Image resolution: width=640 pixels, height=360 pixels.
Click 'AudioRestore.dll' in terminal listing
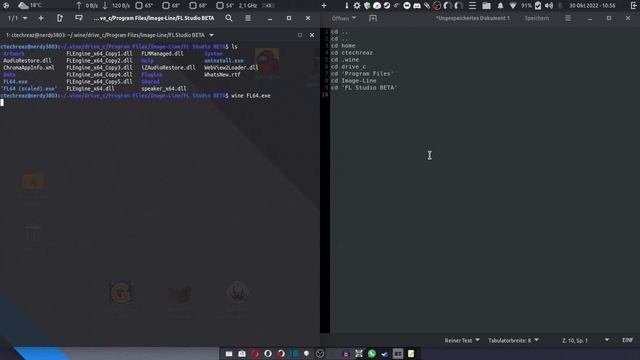[x=27, y=60]
